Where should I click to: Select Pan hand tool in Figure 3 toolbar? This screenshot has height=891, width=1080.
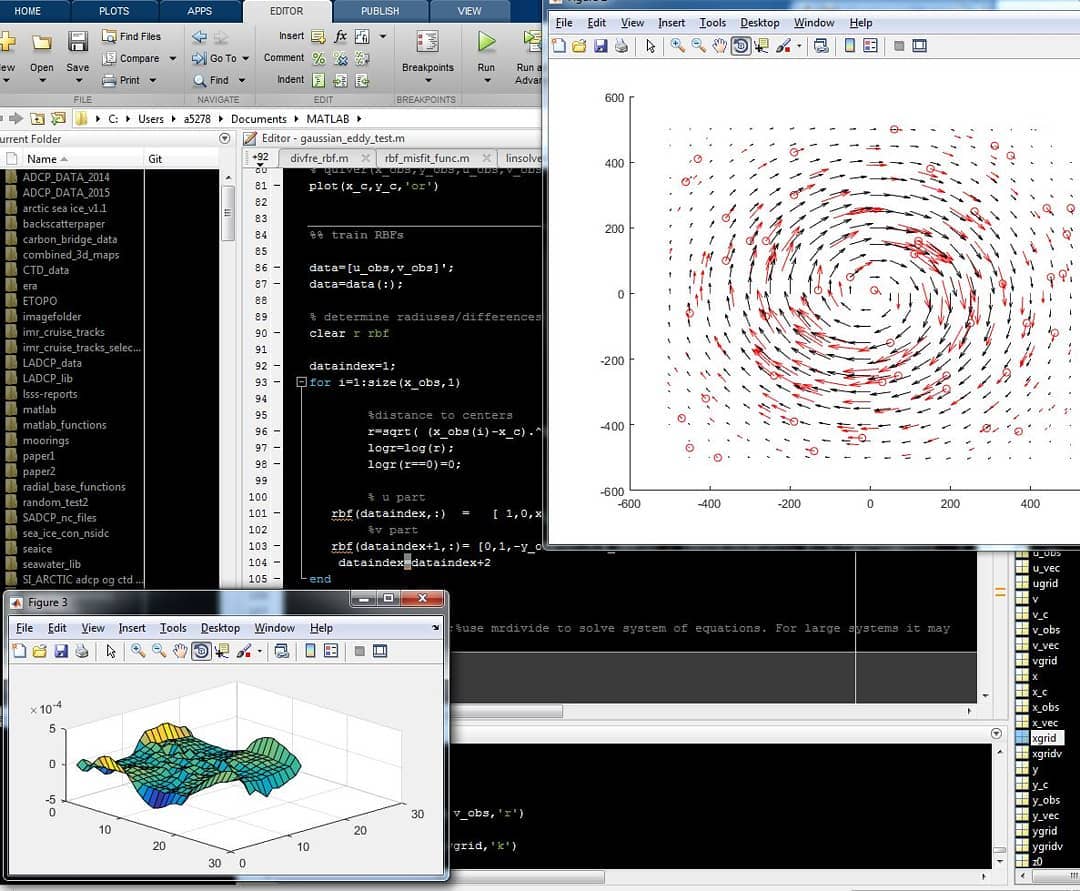[180, 651]
